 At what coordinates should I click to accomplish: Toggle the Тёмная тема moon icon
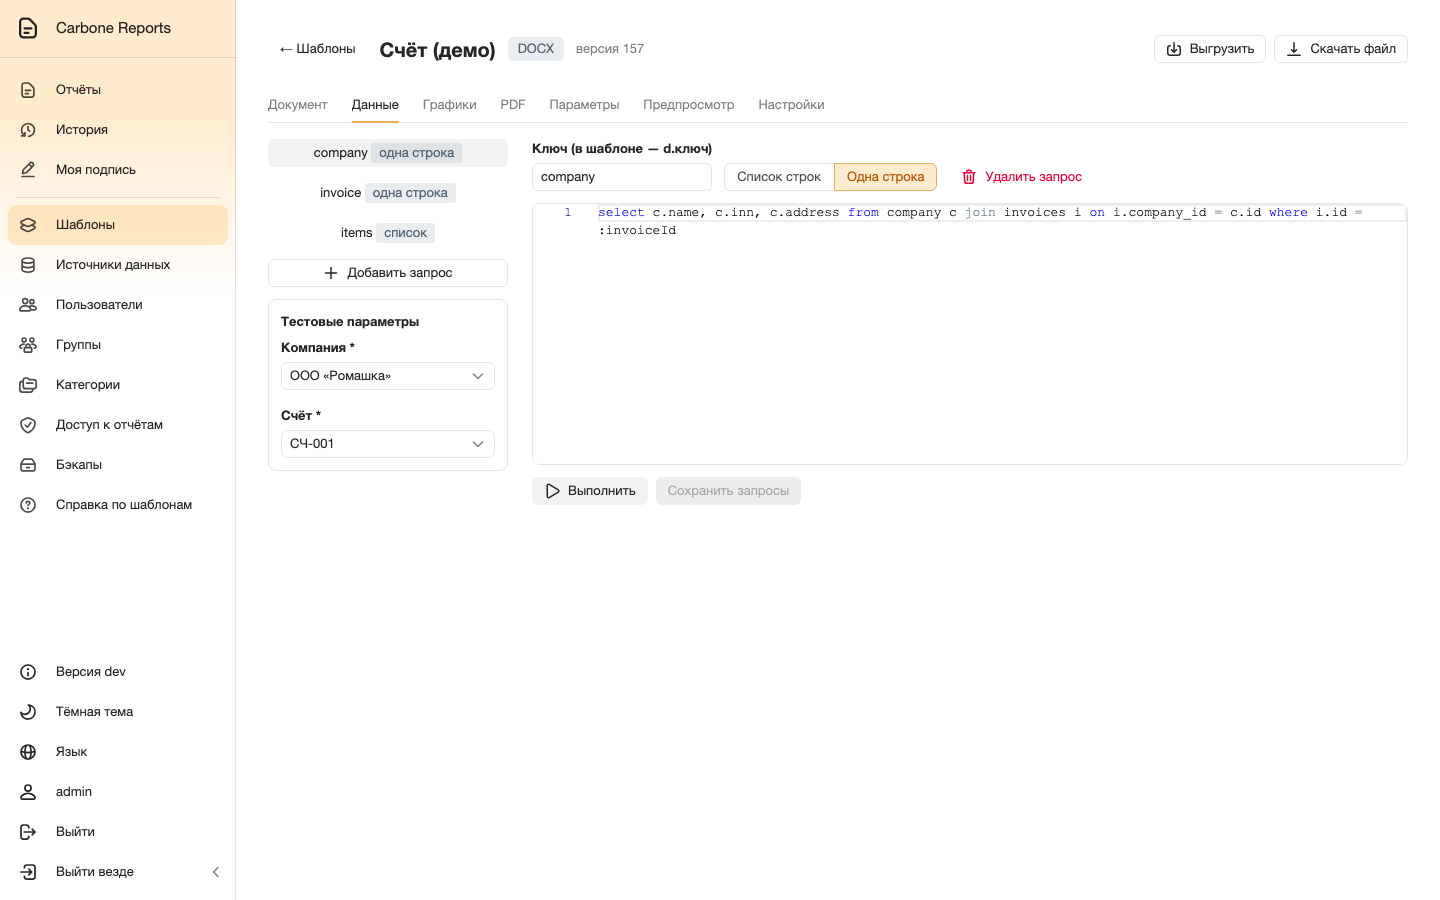(28, 712)
